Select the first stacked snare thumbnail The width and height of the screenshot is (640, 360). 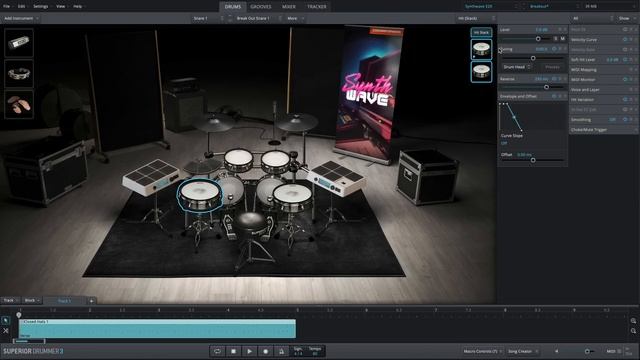[481, 49]
